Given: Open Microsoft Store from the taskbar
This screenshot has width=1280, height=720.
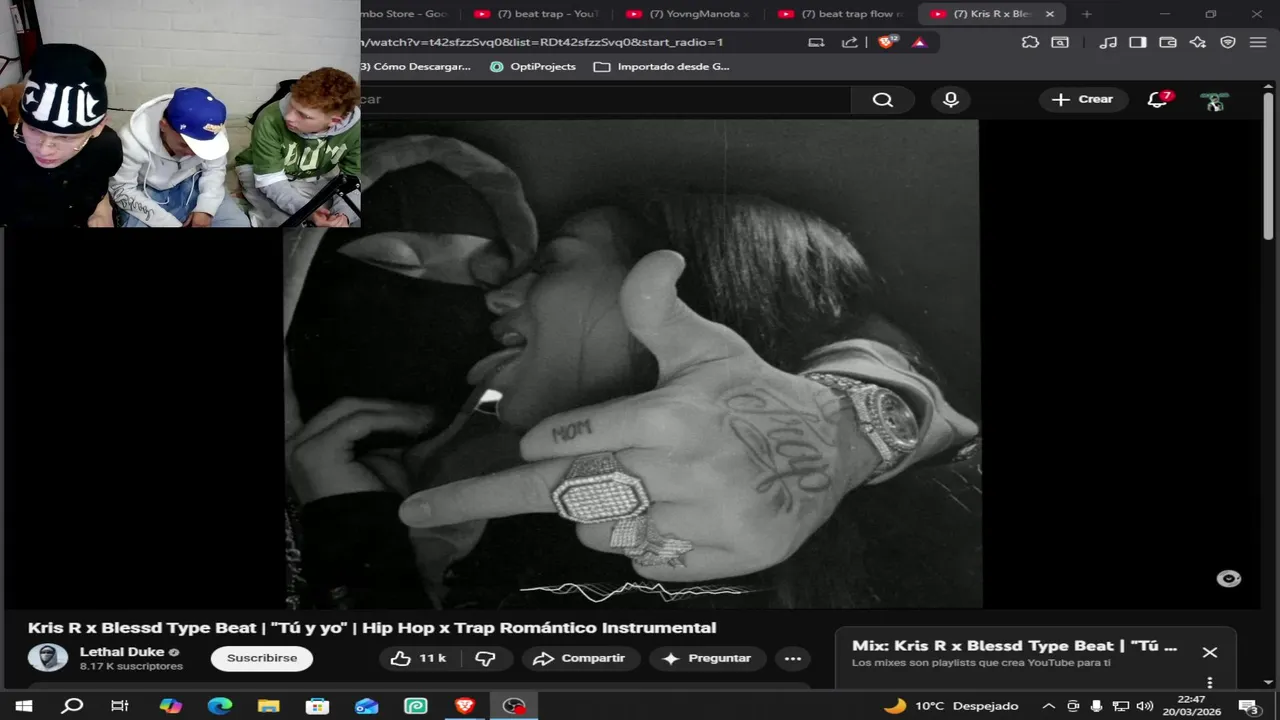Looking at the screenshot, I should coord(317,706).
